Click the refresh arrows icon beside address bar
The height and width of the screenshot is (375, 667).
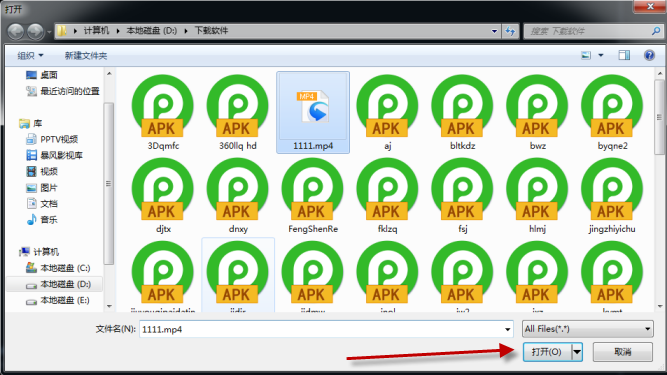510,31
